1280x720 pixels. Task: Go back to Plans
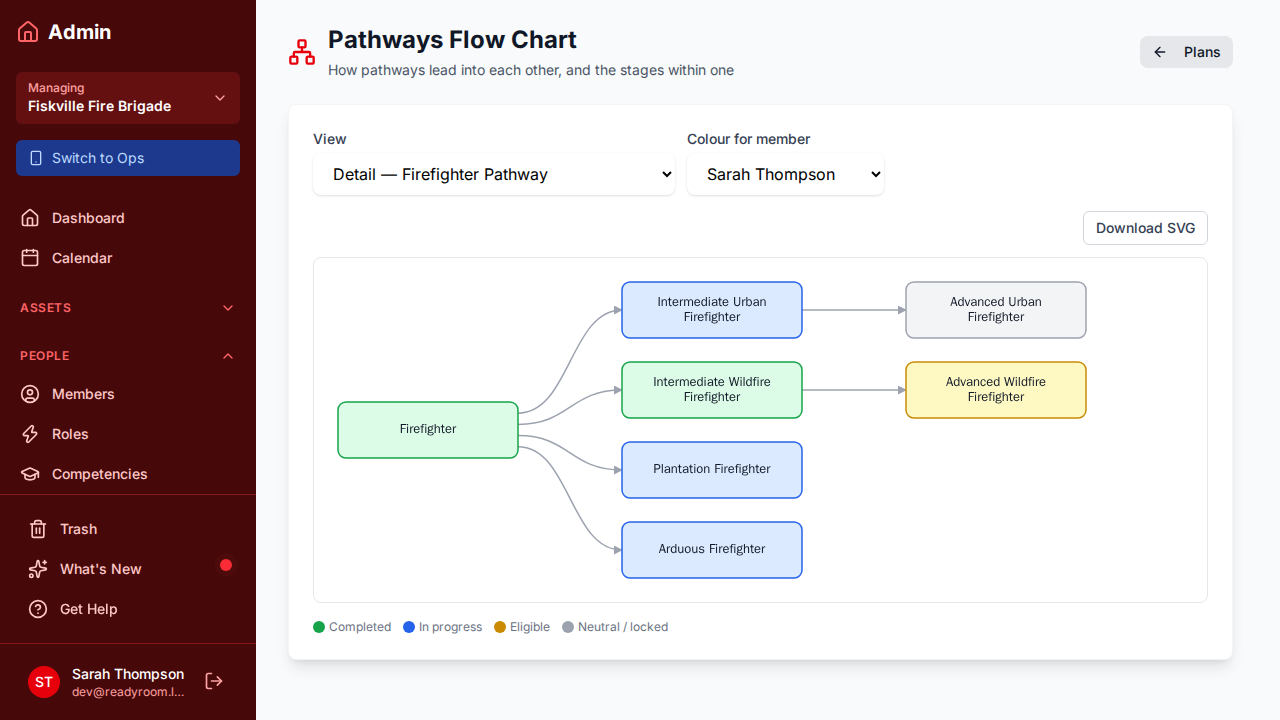pos(1186,52)
